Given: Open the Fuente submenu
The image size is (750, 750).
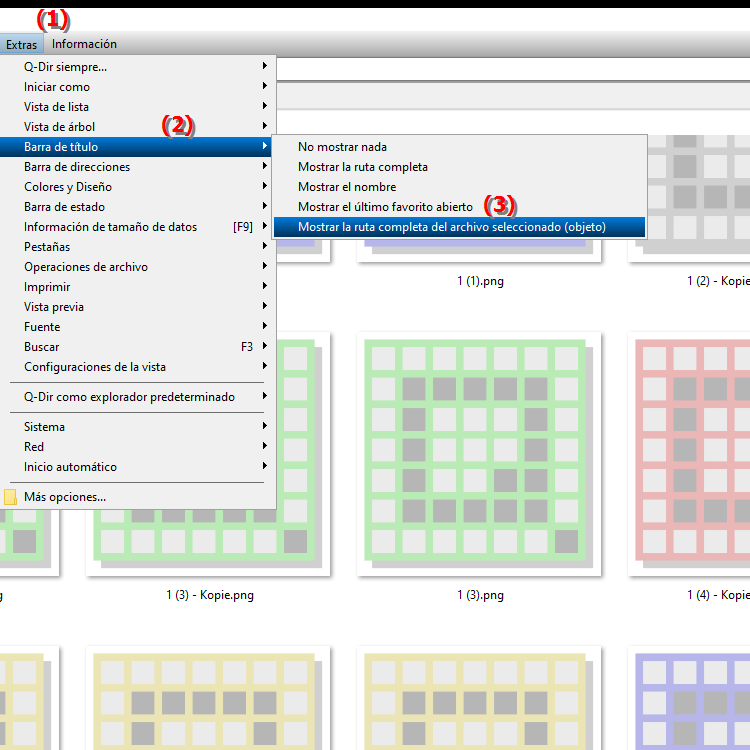Looking at the screenshot, I should pos(138,327).
